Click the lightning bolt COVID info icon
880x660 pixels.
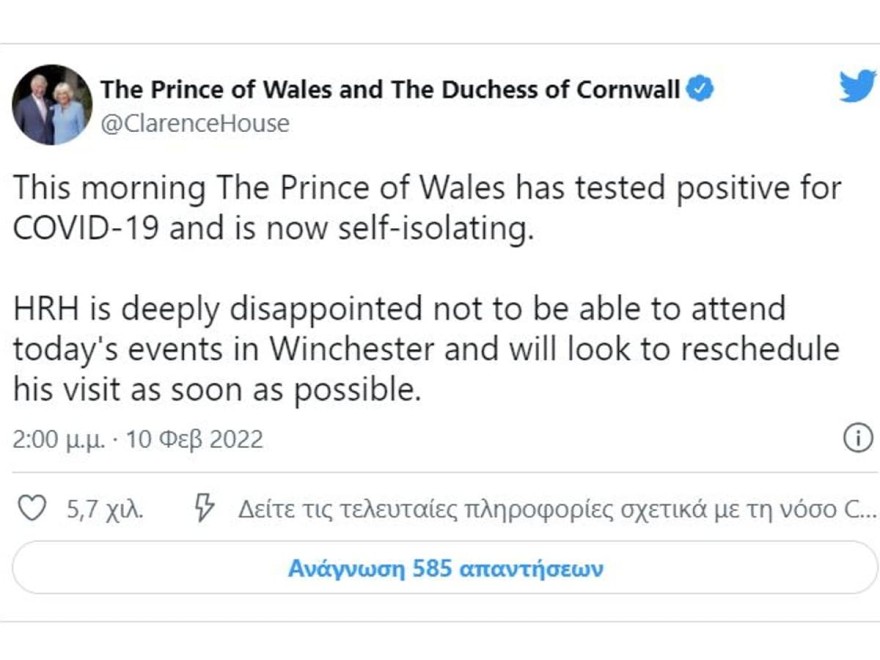[203, 509]
